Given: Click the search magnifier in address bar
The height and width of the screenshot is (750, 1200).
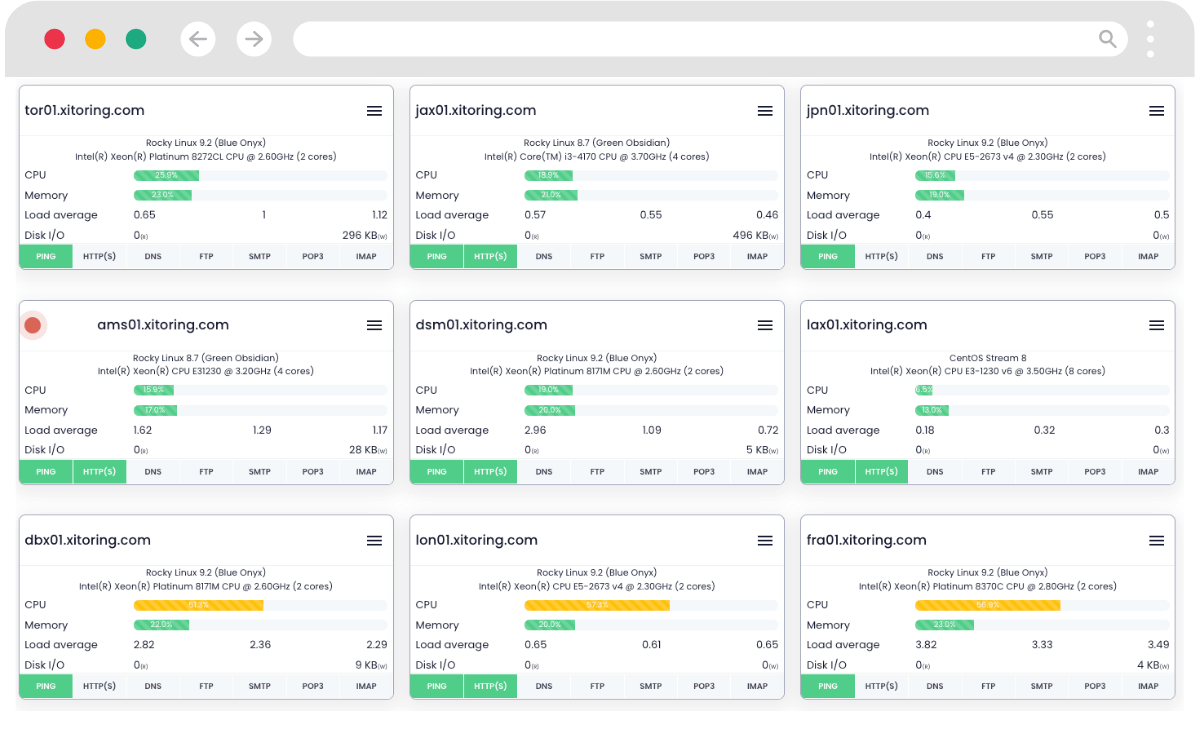Looking at the screenshot, I should tap(1108, 39).
